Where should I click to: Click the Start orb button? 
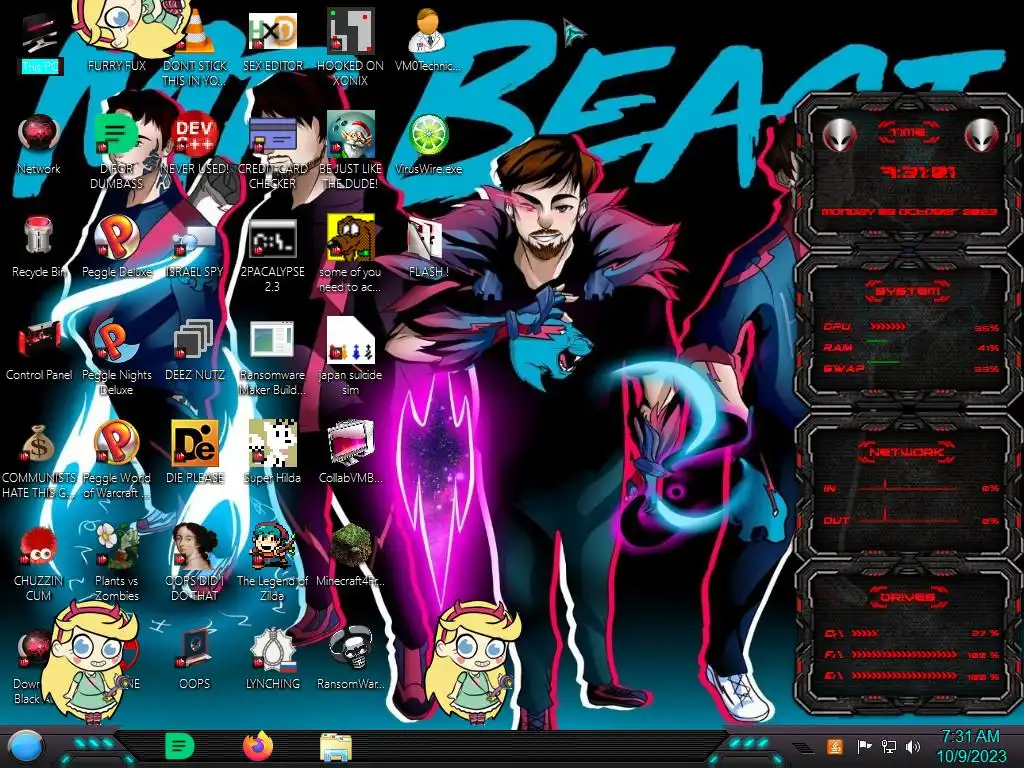point(25,747)
